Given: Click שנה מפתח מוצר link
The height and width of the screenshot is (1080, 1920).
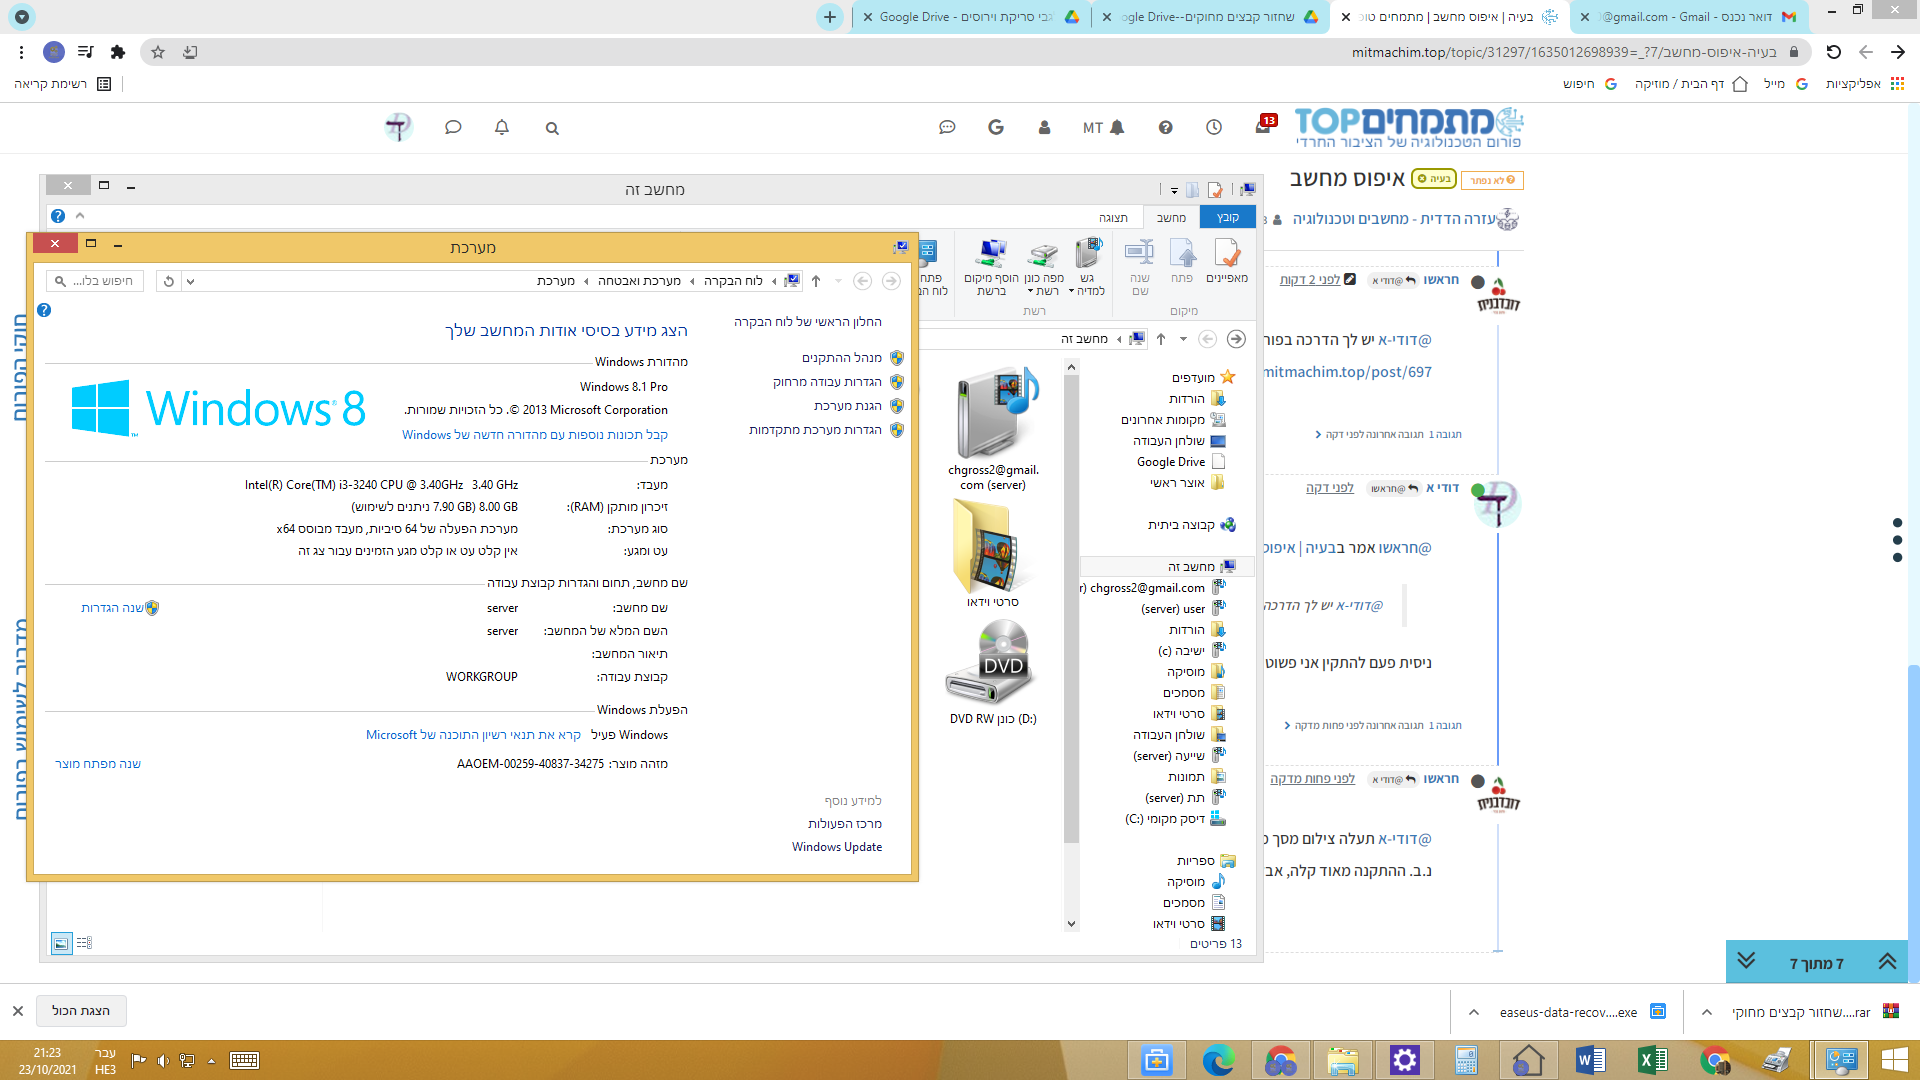Looking at the screenshot, I should point(98,763).
